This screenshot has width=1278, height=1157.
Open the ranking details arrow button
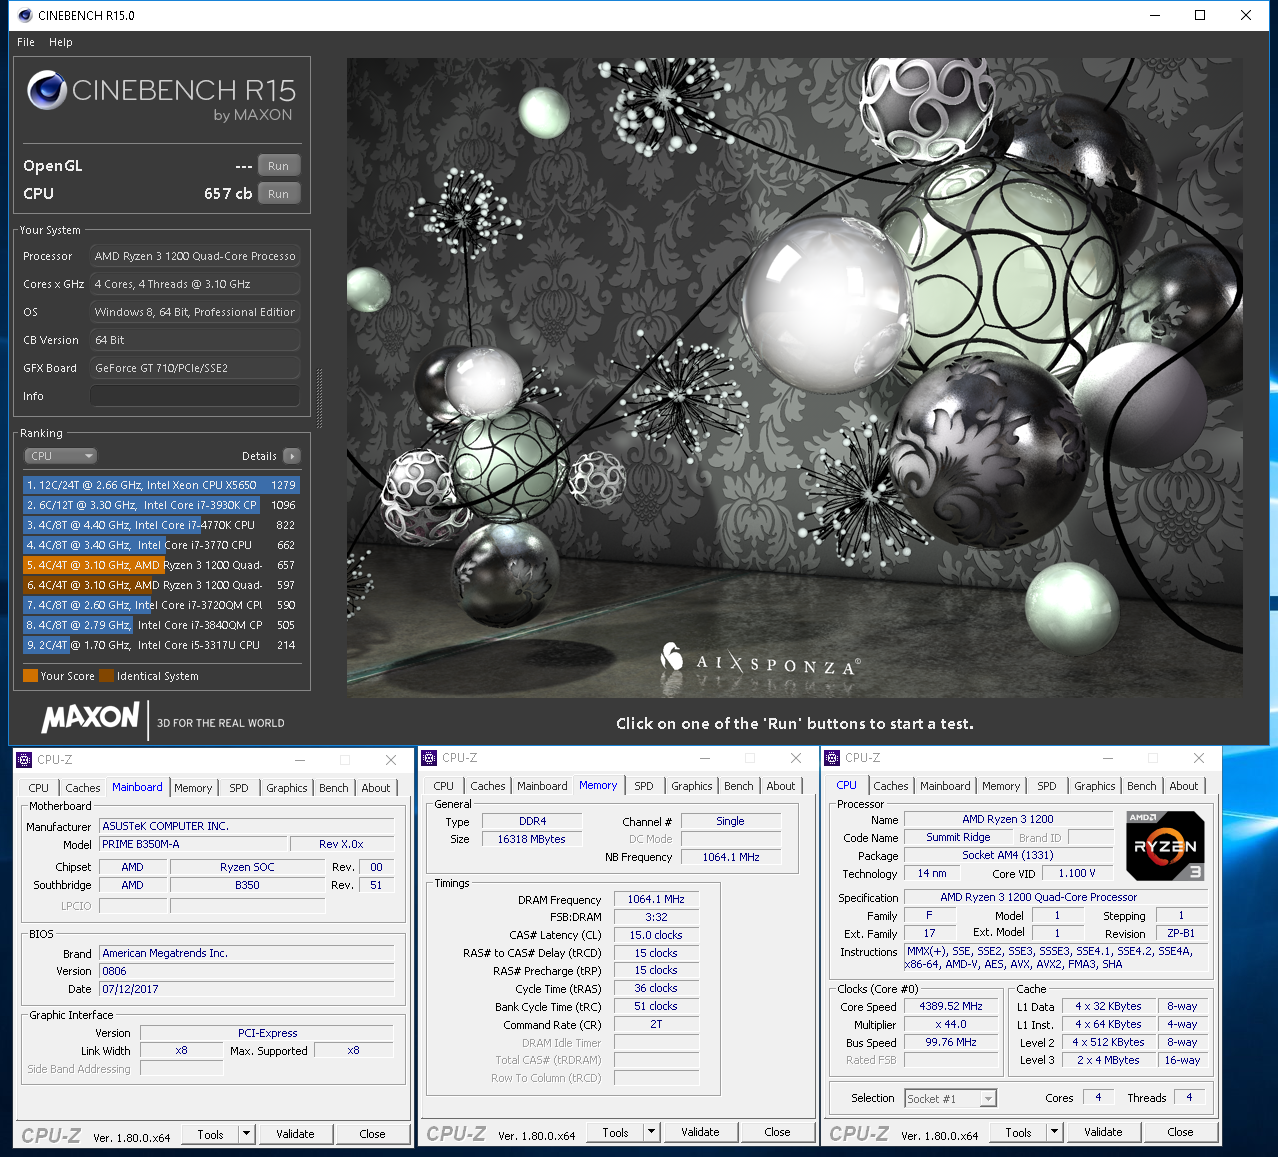point(291,456)
